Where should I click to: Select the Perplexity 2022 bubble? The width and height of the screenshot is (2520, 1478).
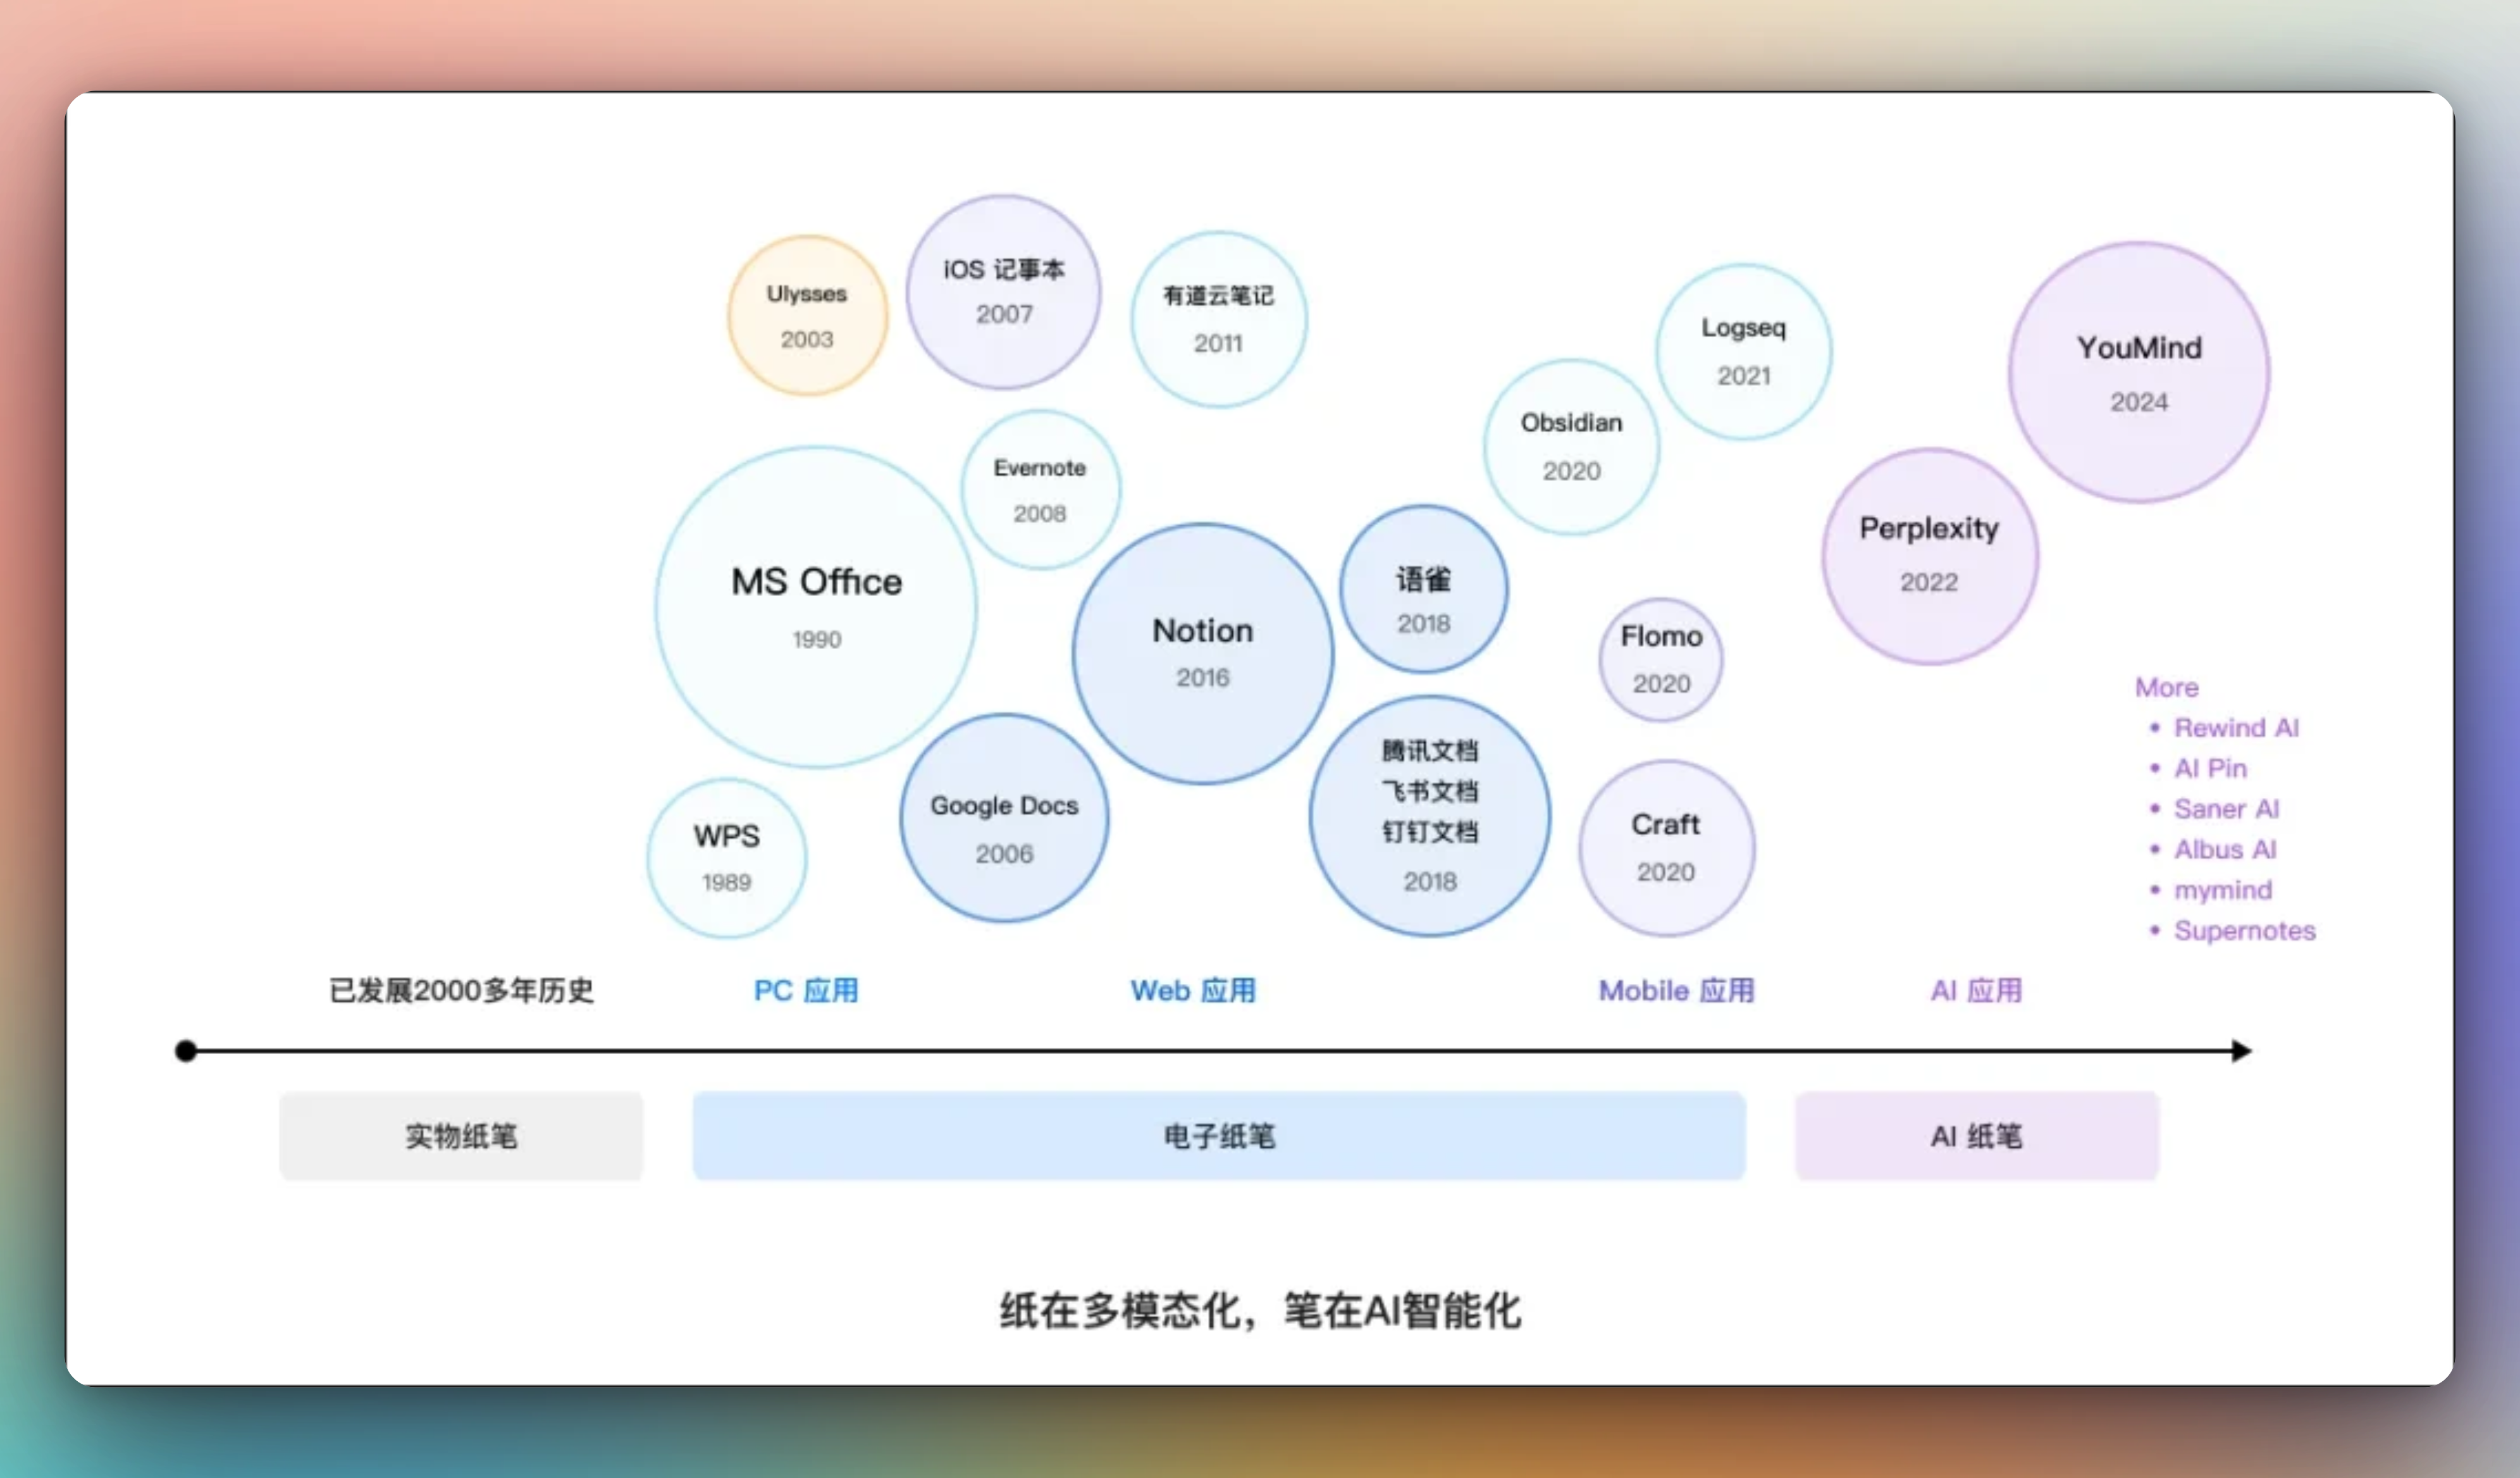[1929, 555]
